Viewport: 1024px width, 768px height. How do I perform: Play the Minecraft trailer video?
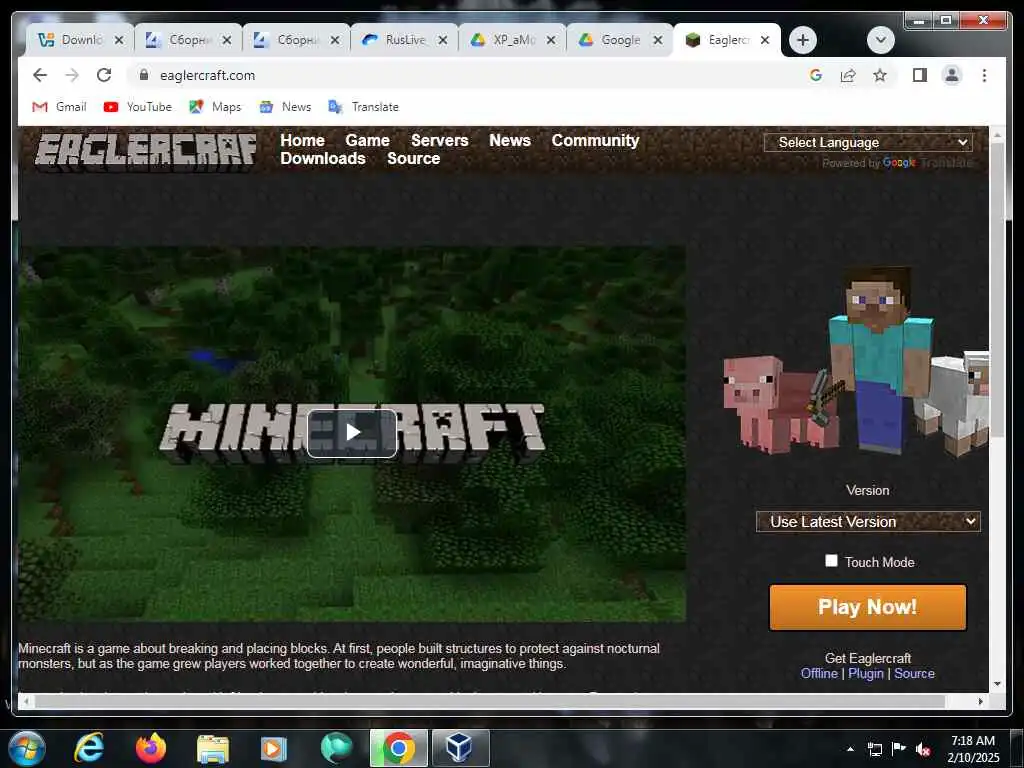[x=352, y=432]
